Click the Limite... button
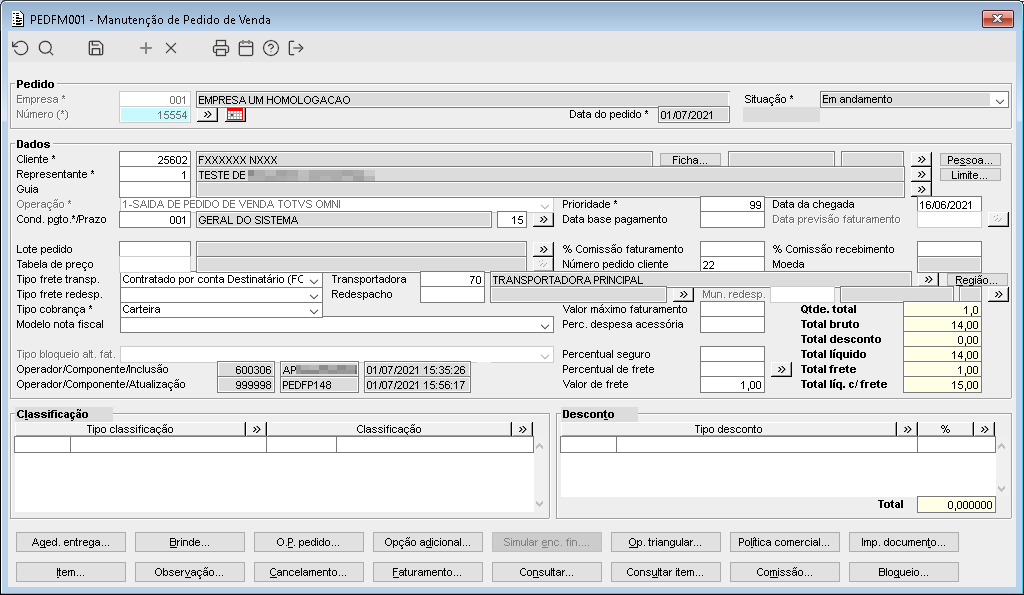Screen dimensions: 1024x595 click(x=969, y=174)
